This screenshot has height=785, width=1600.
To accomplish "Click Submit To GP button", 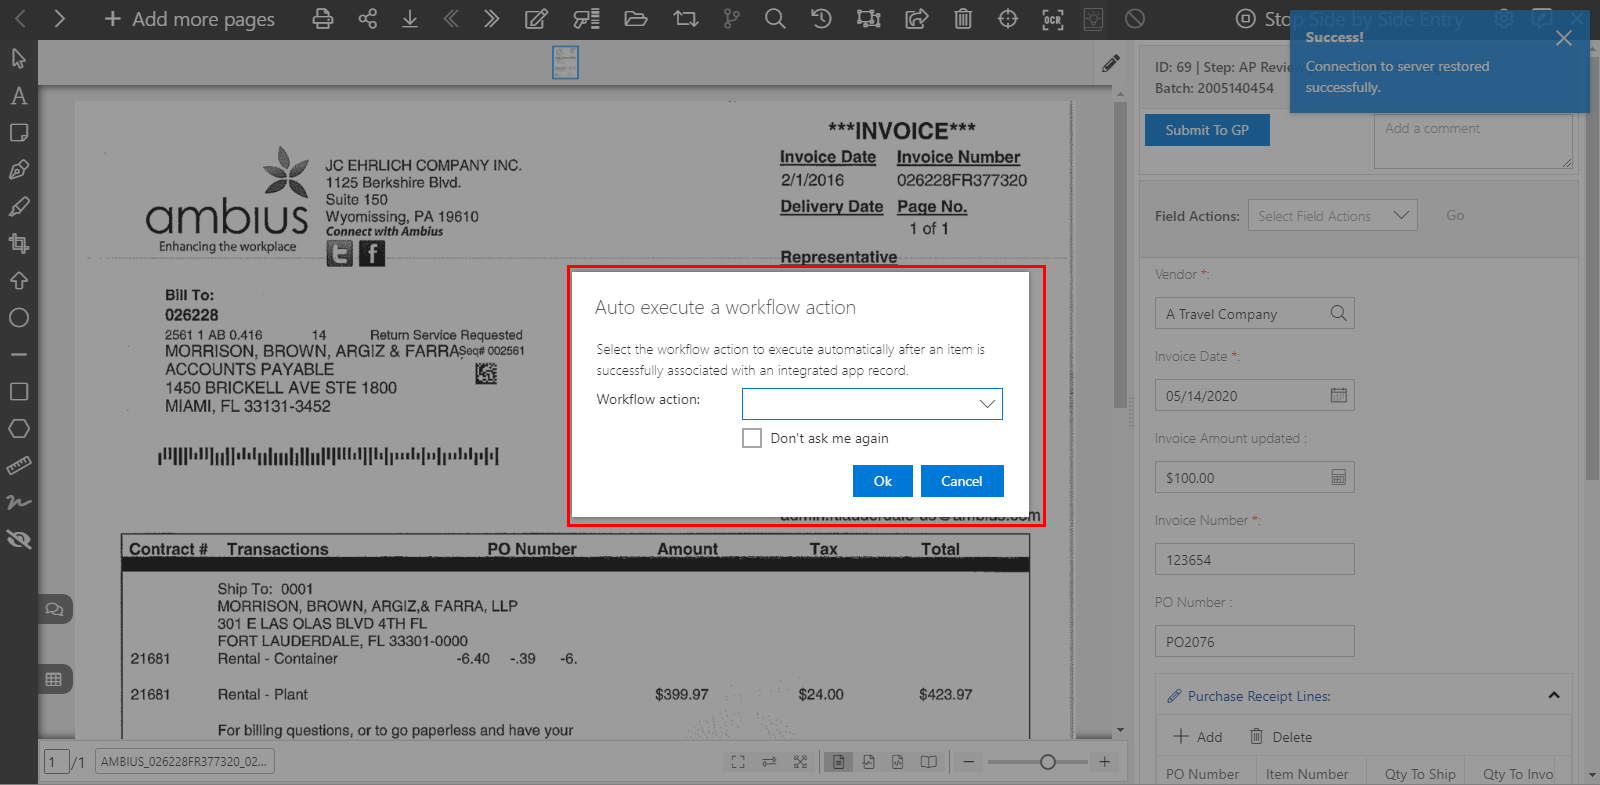I will [x=1207, y=130].
